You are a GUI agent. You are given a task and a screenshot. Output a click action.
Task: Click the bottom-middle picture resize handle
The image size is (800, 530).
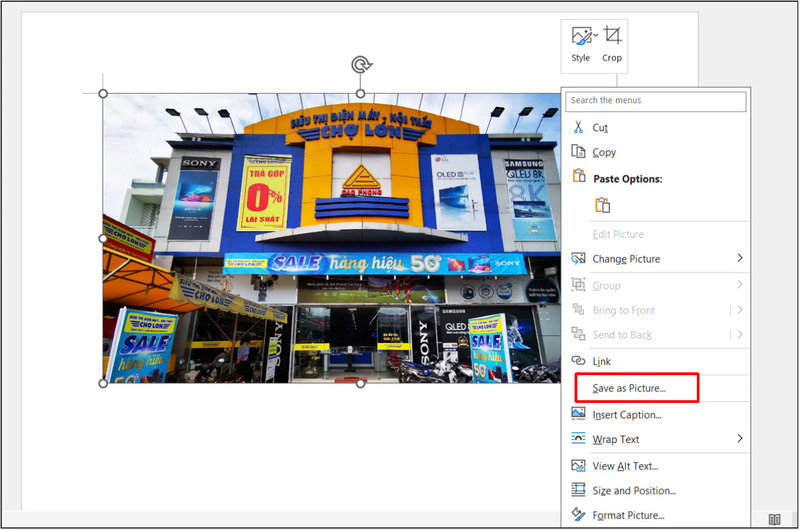[360, 383]
